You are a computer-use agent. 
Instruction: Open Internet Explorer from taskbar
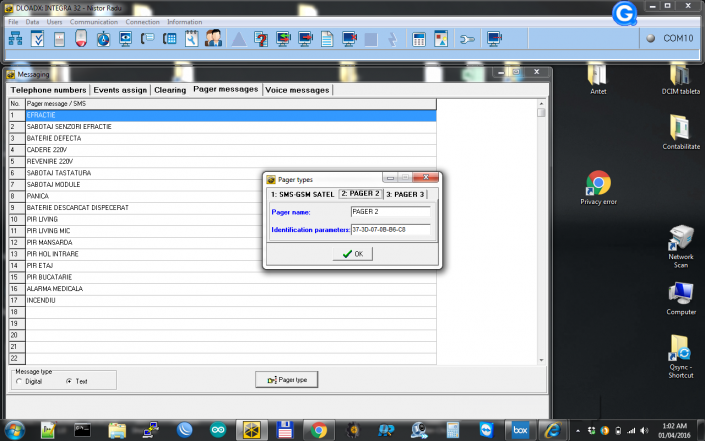click(553, 430)
